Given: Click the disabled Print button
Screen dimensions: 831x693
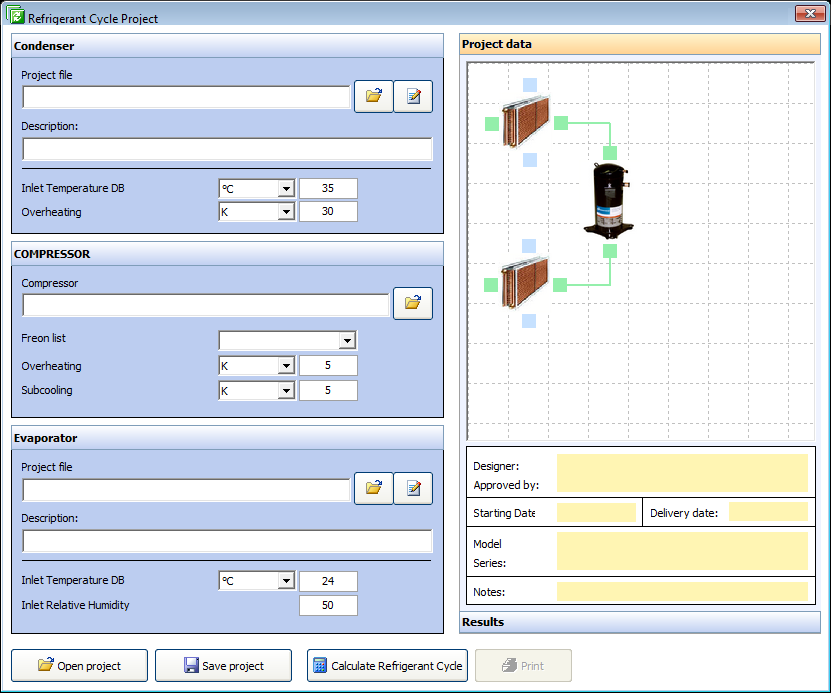Looking at the screenshot, I should click(x=524, y=665).
